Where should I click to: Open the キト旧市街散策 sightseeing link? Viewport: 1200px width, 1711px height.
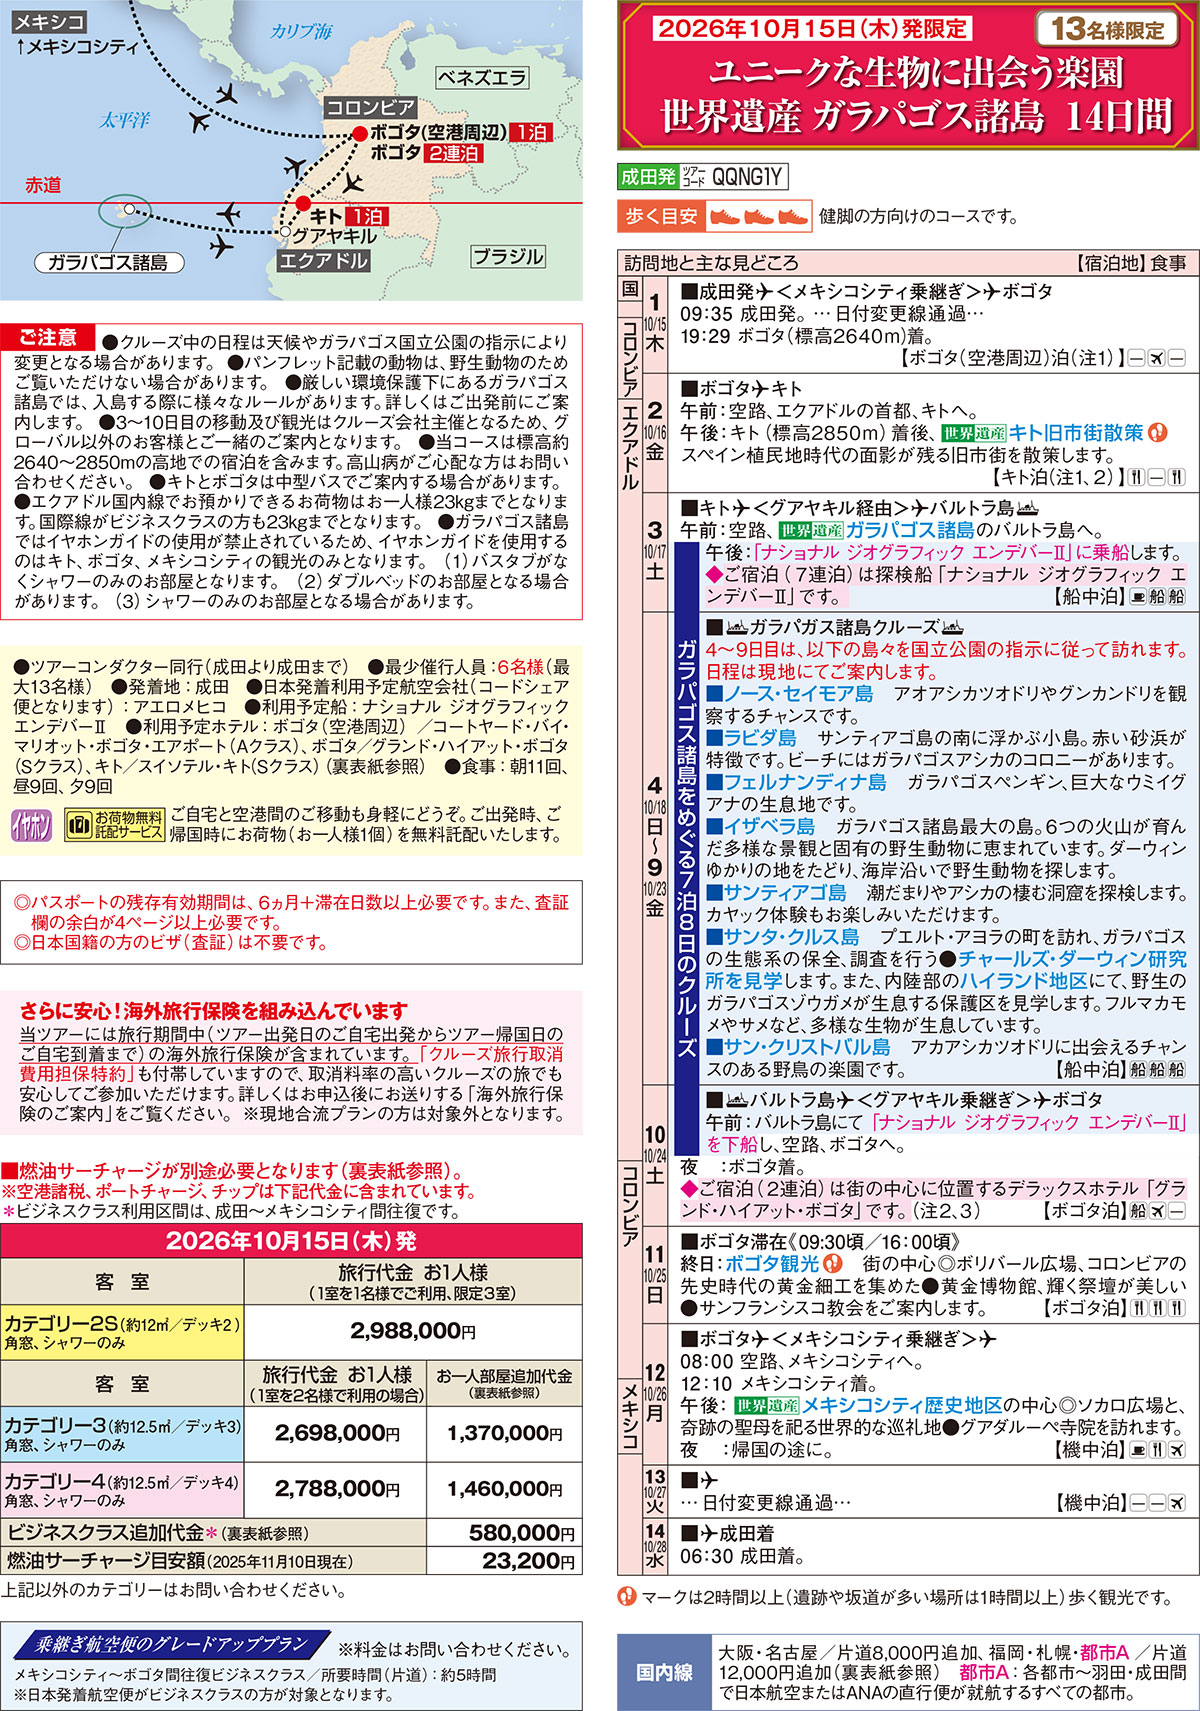click(x=1075, y=433)
